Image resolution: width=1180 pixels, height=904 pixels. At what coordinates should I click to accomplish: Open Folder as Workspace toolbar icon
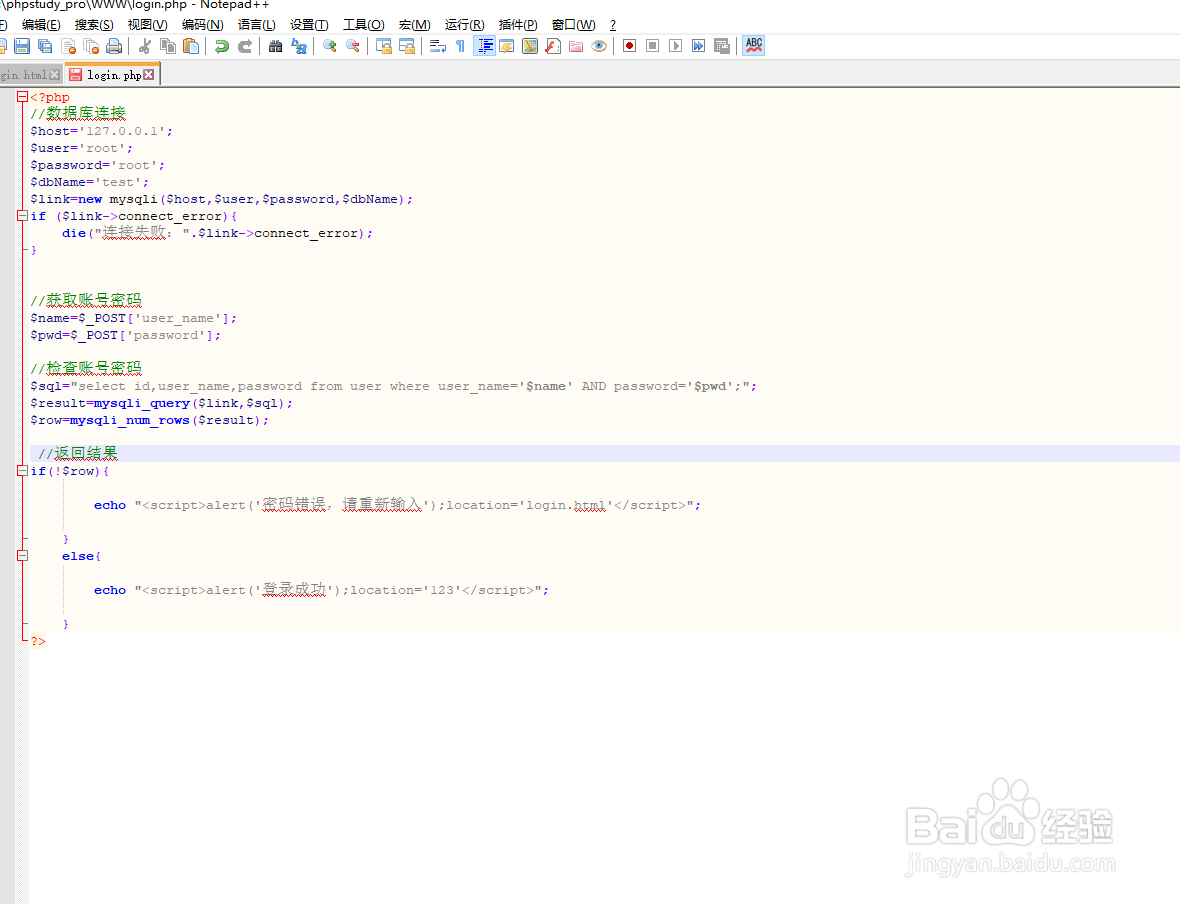tap(576, 46)
